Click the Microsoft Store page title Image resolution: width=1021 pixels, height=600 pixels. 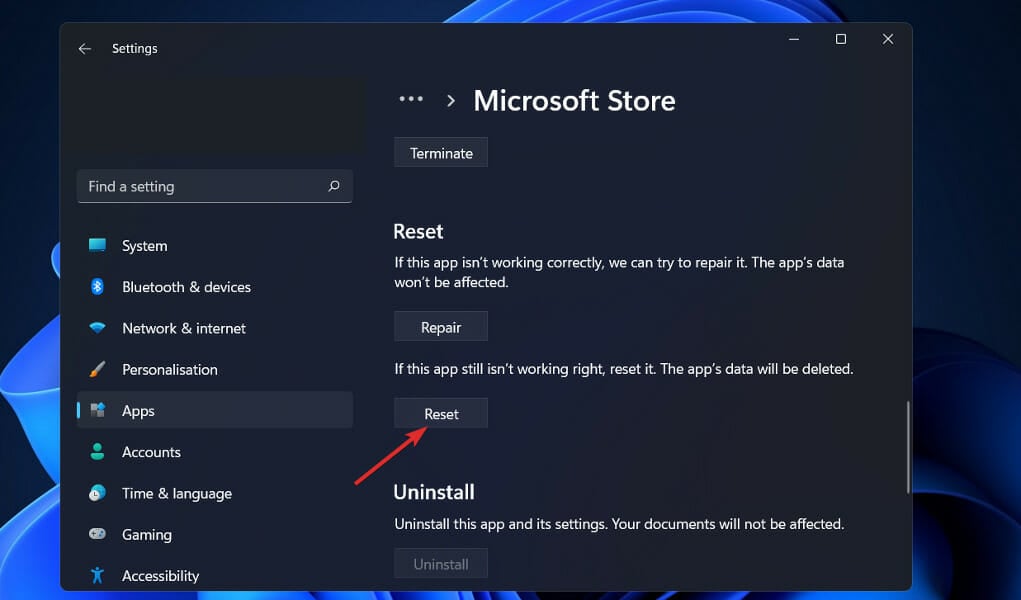click(574, 100)
